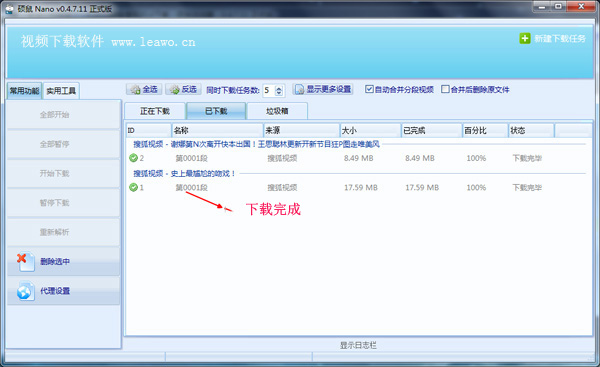The image size is (600, 367).
Task: Switch to the 正在下载 tab
Action: tap(155, 111)
